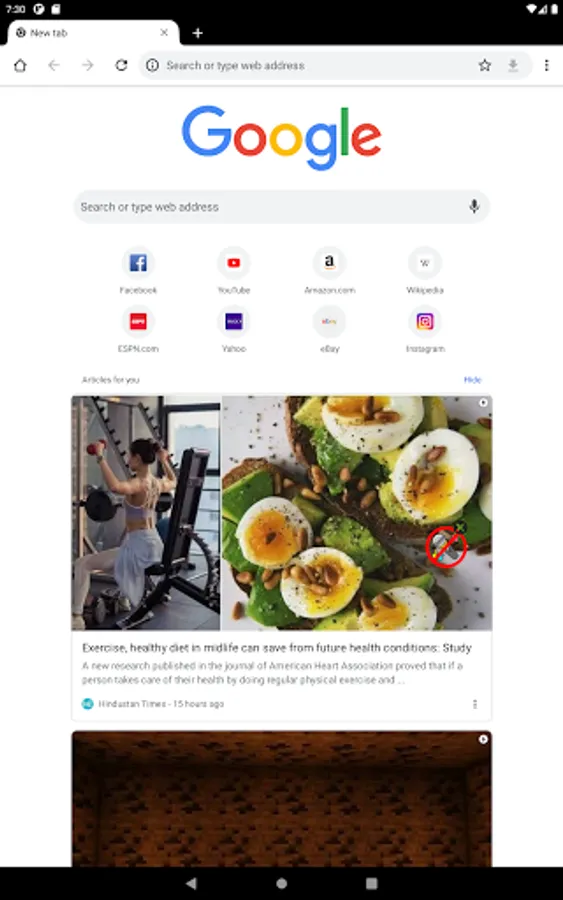Go to the home page icon
The height and width of the screenshot is (900, 563).
[20, 65]
